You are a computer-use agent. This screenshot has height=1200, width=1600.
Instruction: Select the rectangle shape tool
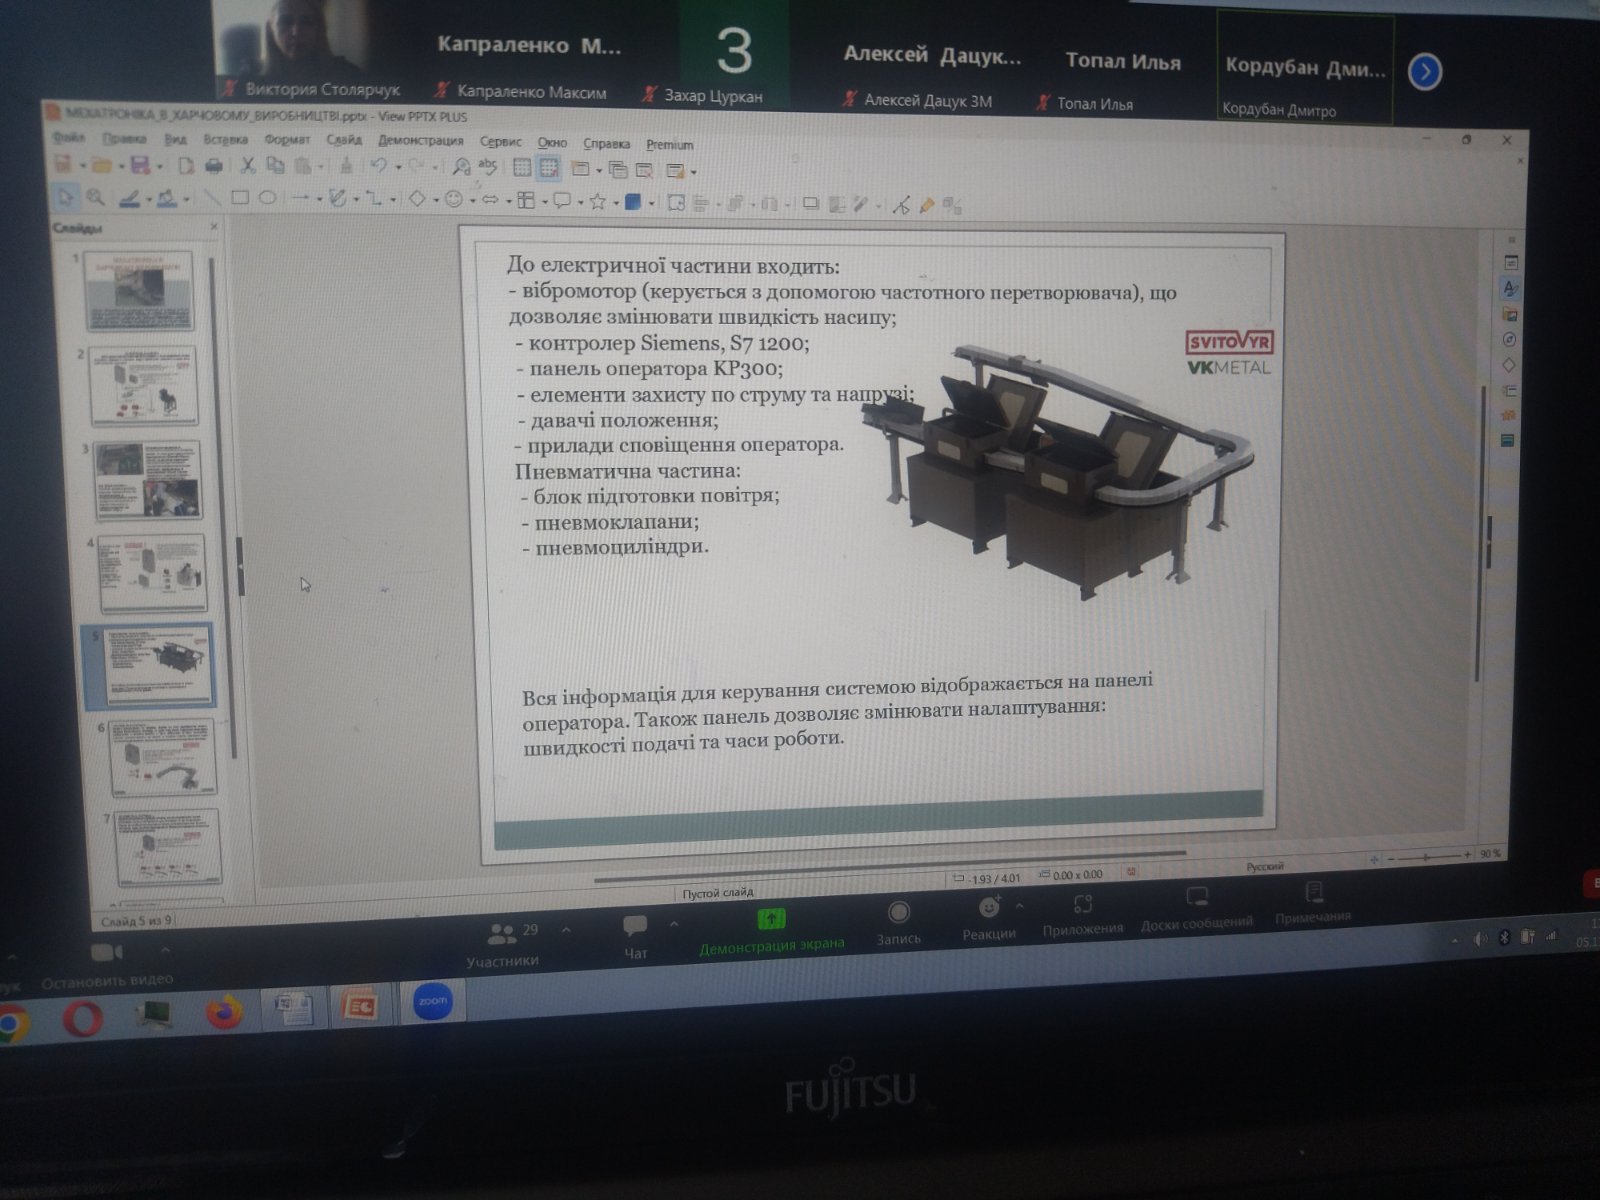click(240, 198)
